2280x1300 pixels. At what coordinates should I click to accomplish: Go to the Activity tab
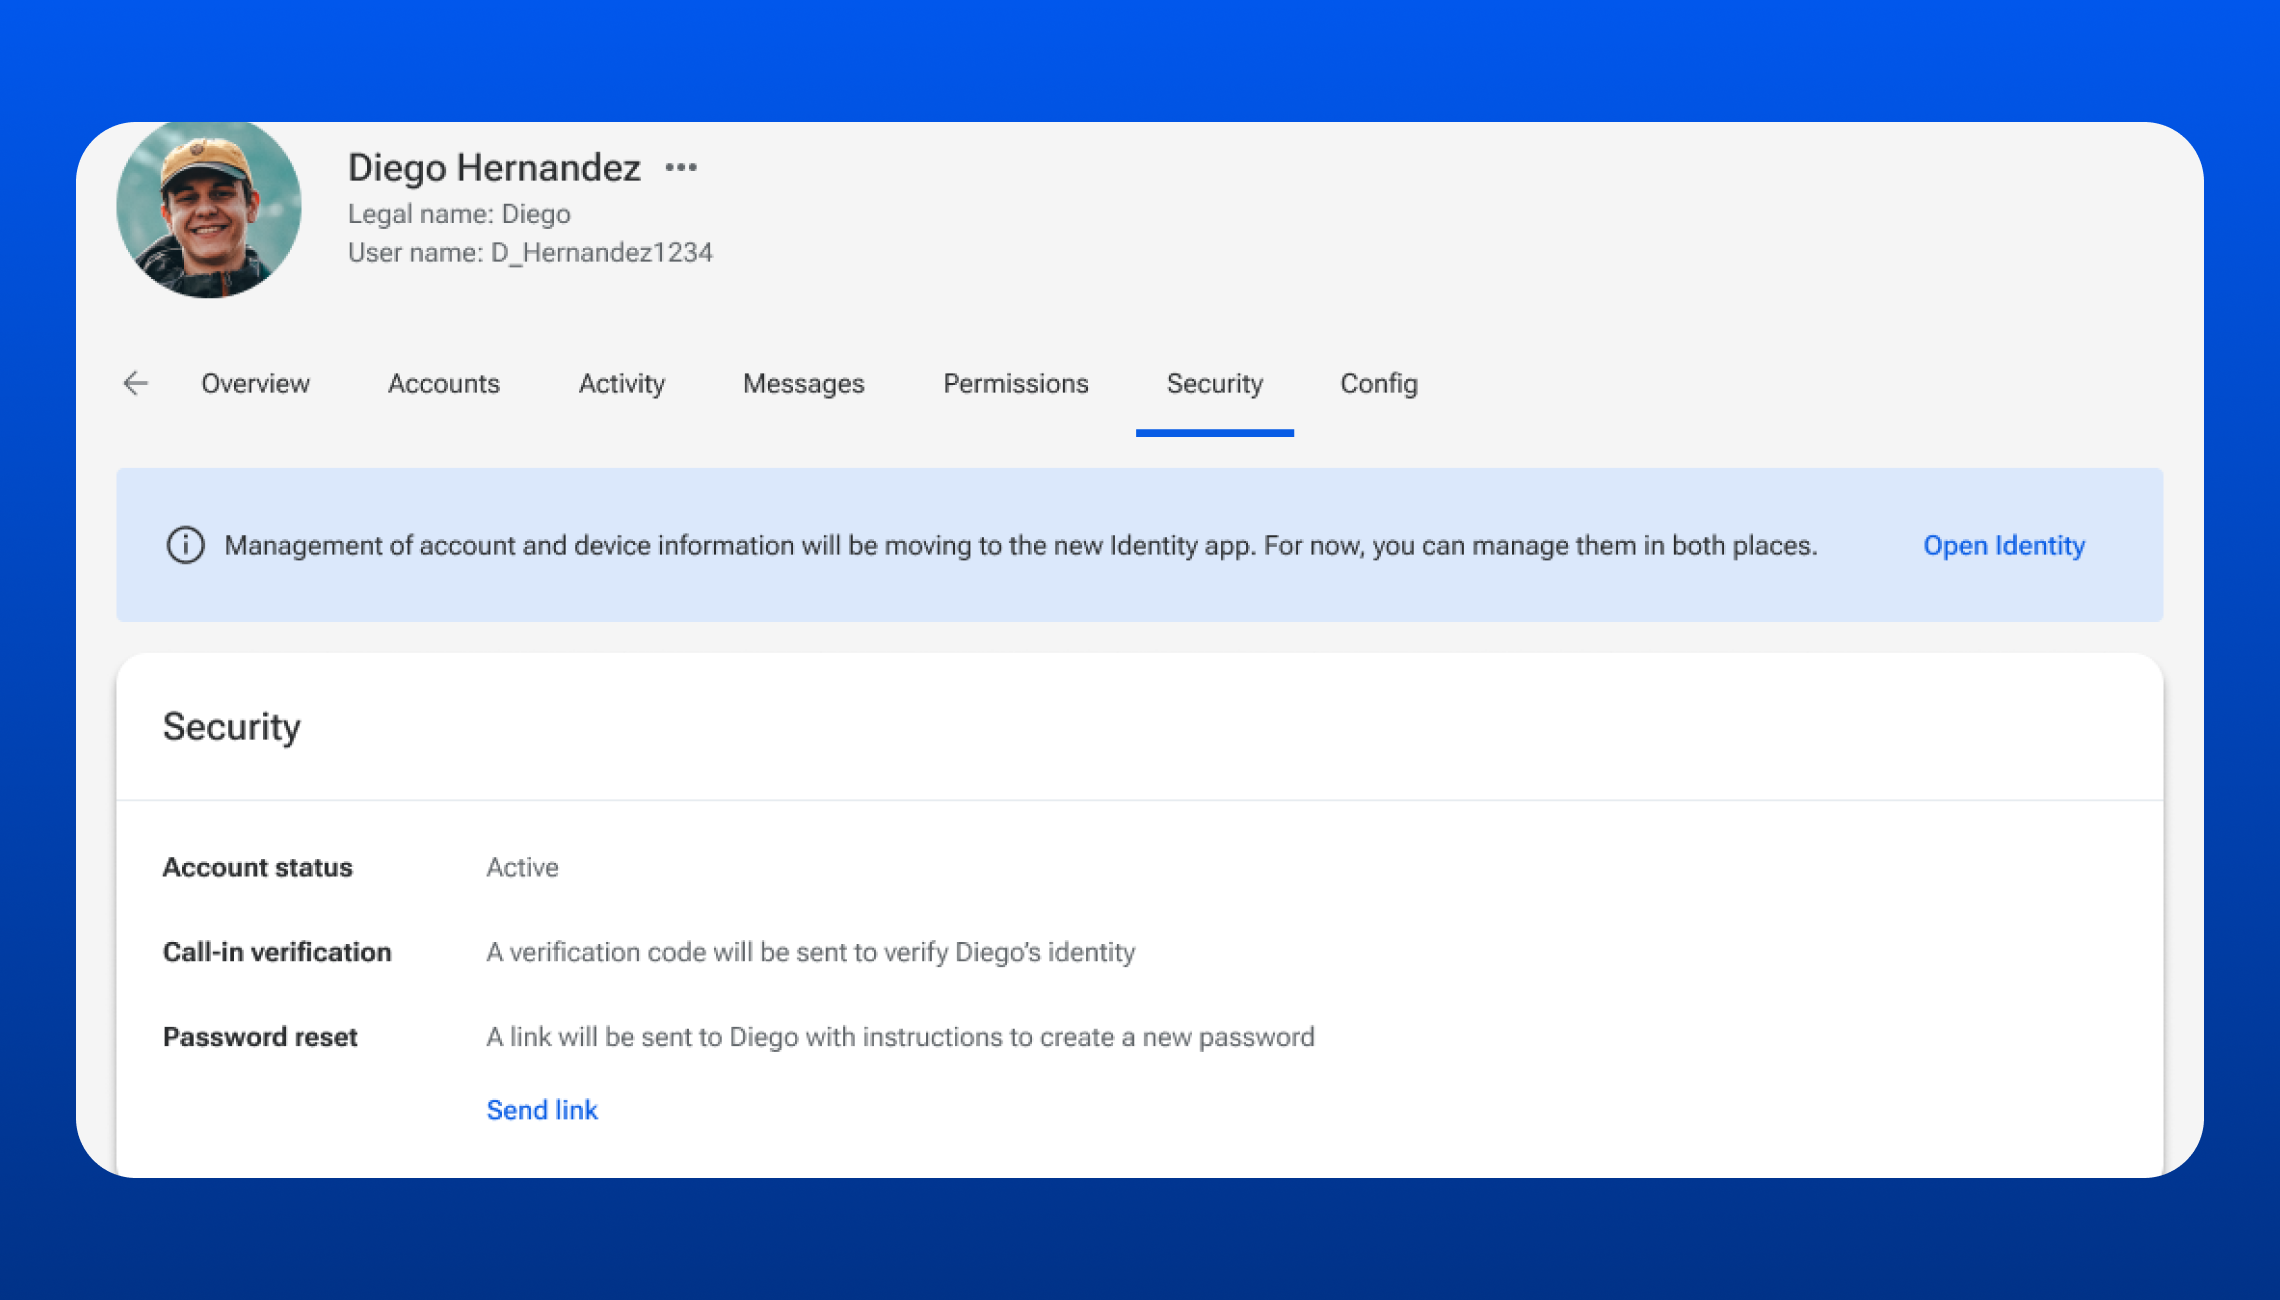pyautogui.click(x=621, y=384)
